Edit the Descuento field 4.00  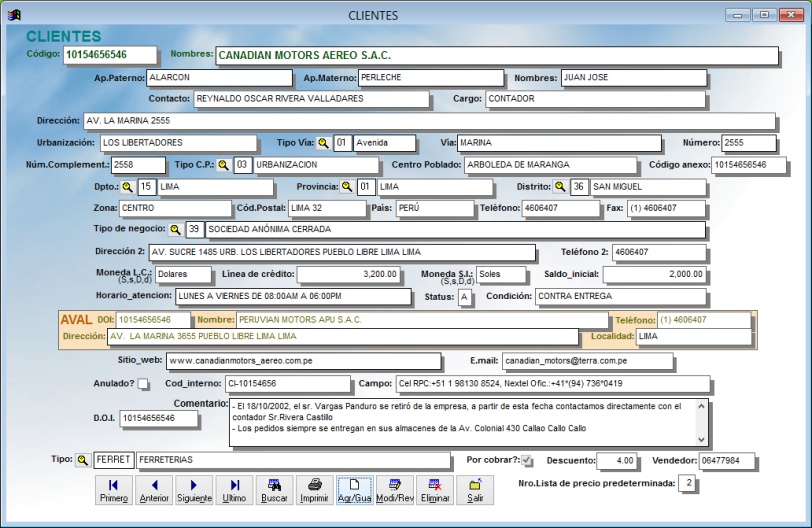point(616,461)
